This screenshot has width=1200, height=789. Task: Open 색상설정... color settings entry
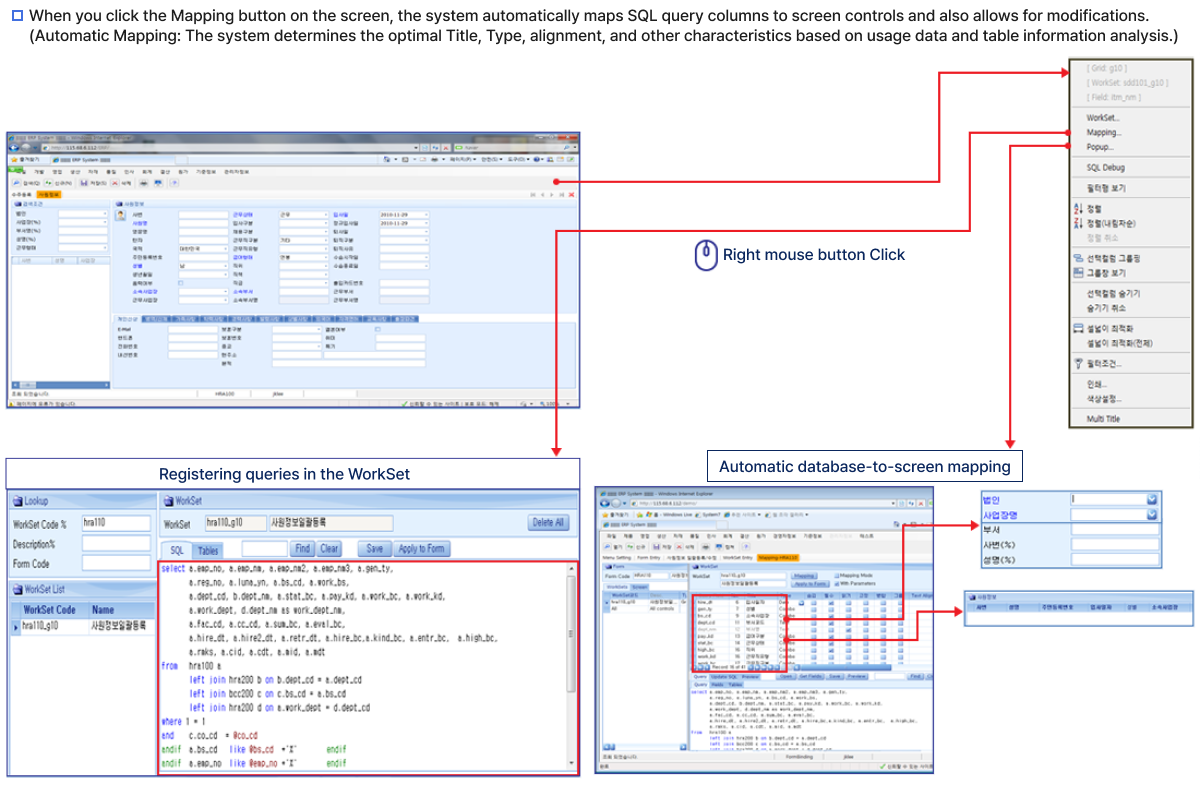[x=1104, y=399]
